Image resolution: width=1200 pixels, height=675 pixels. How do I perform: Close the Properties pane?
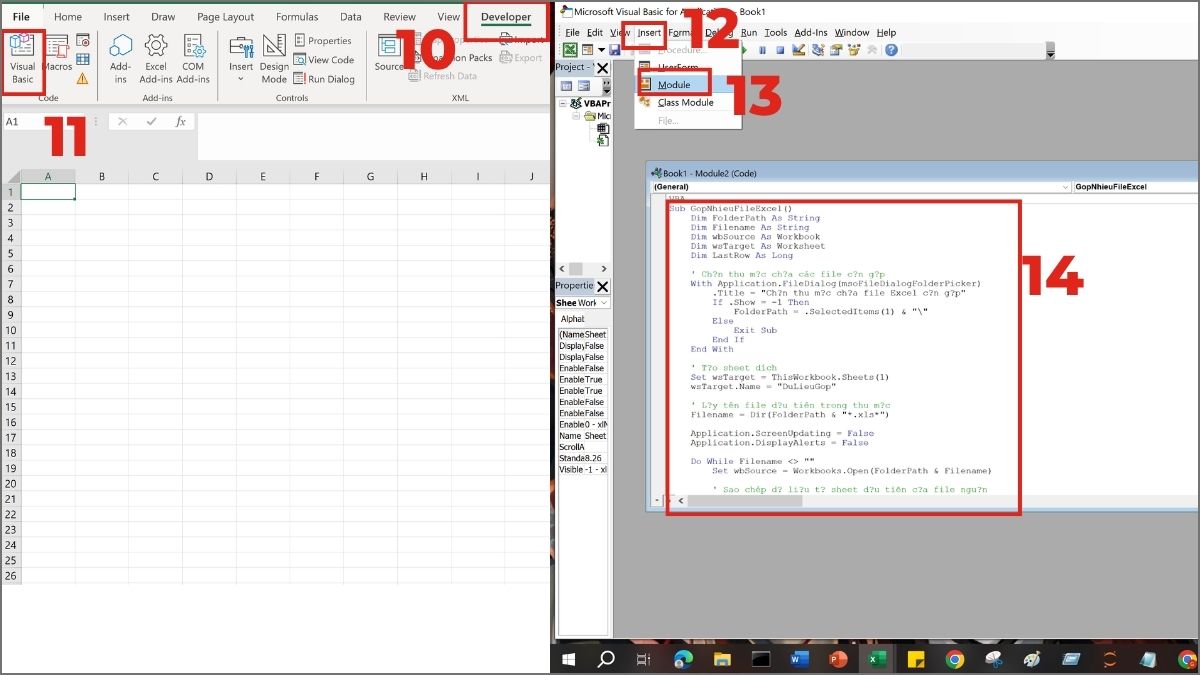click(x=602, y=287)
